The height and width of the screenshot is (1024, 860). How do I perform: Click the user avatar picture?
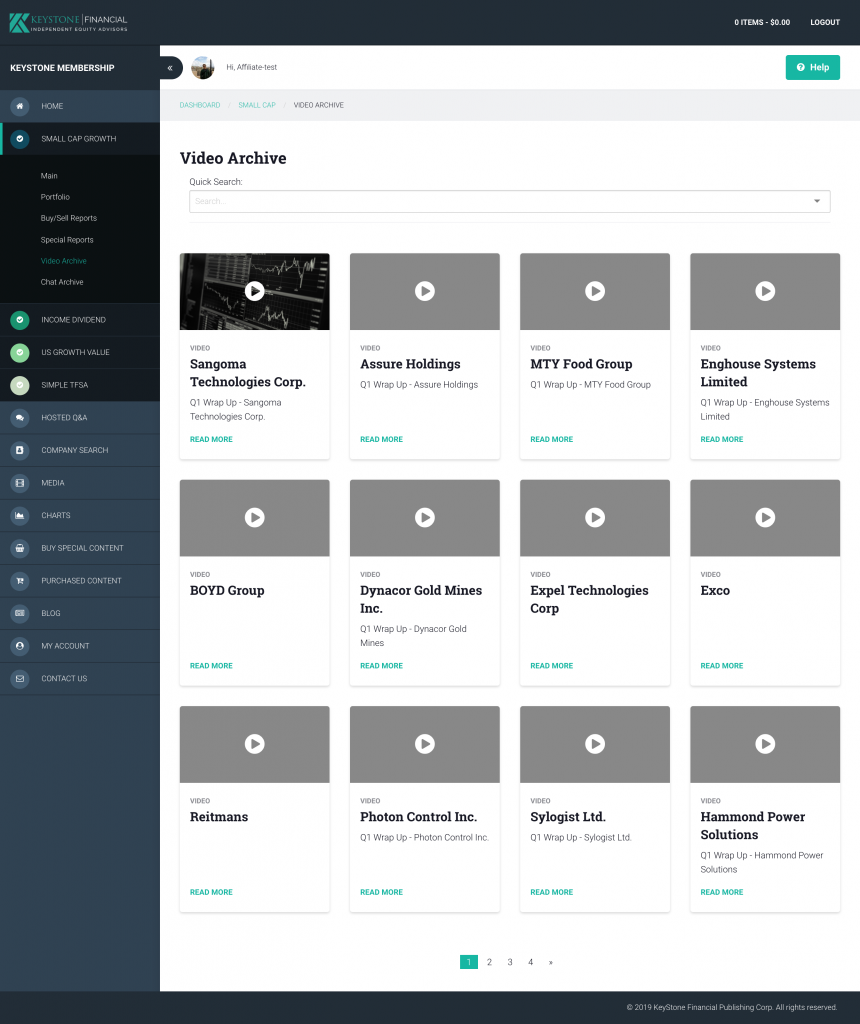(202, 68)
